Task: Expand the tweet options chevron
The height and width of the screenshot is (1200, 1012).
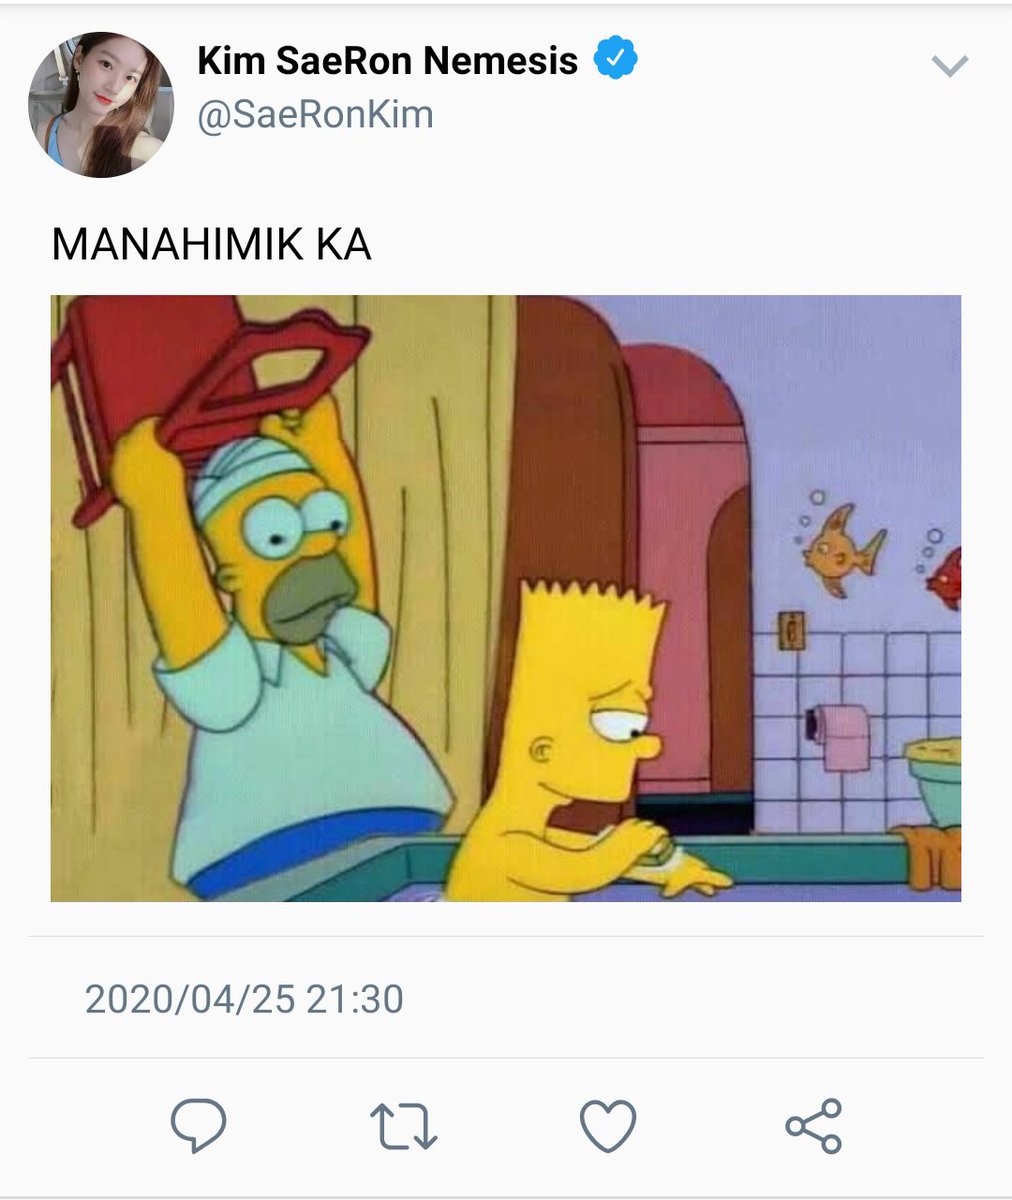Action: tap(949, 66)
